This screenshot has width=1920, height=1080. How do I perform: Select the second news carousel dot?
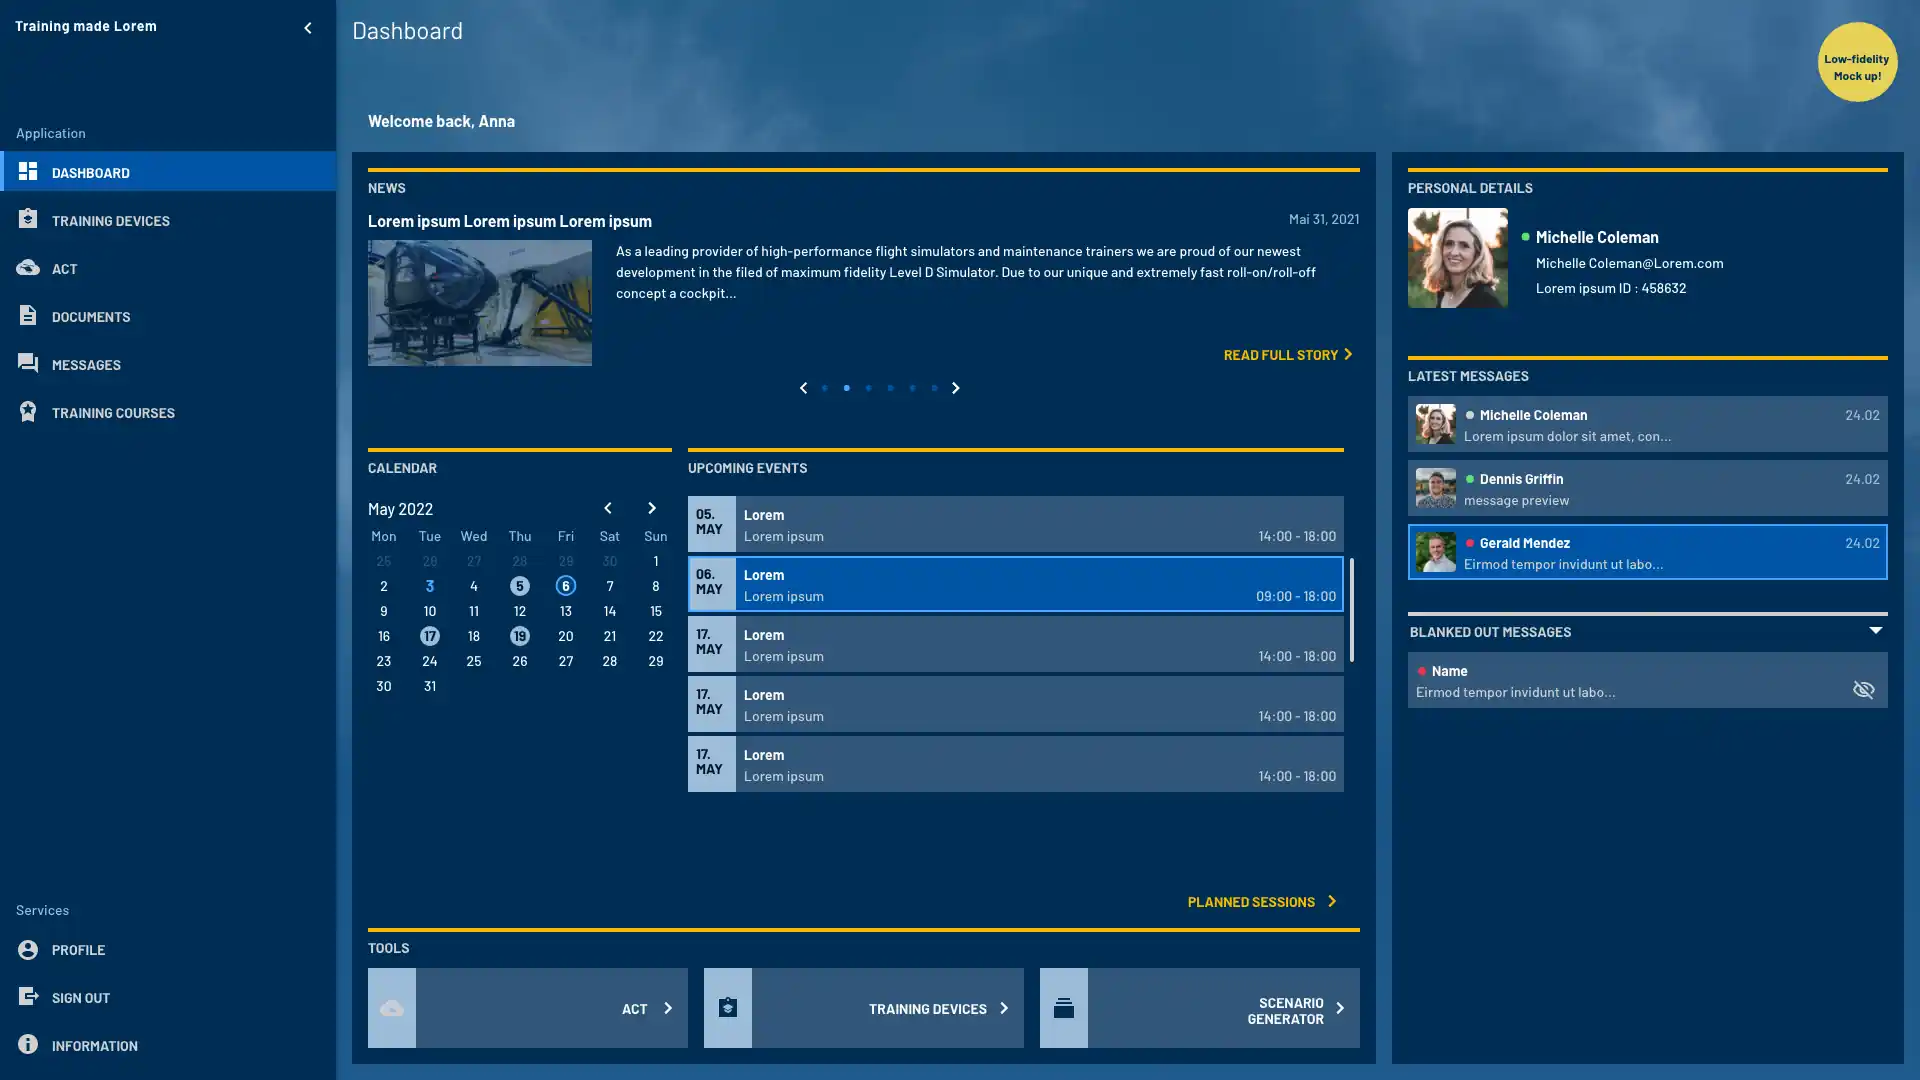coord(846,388)
